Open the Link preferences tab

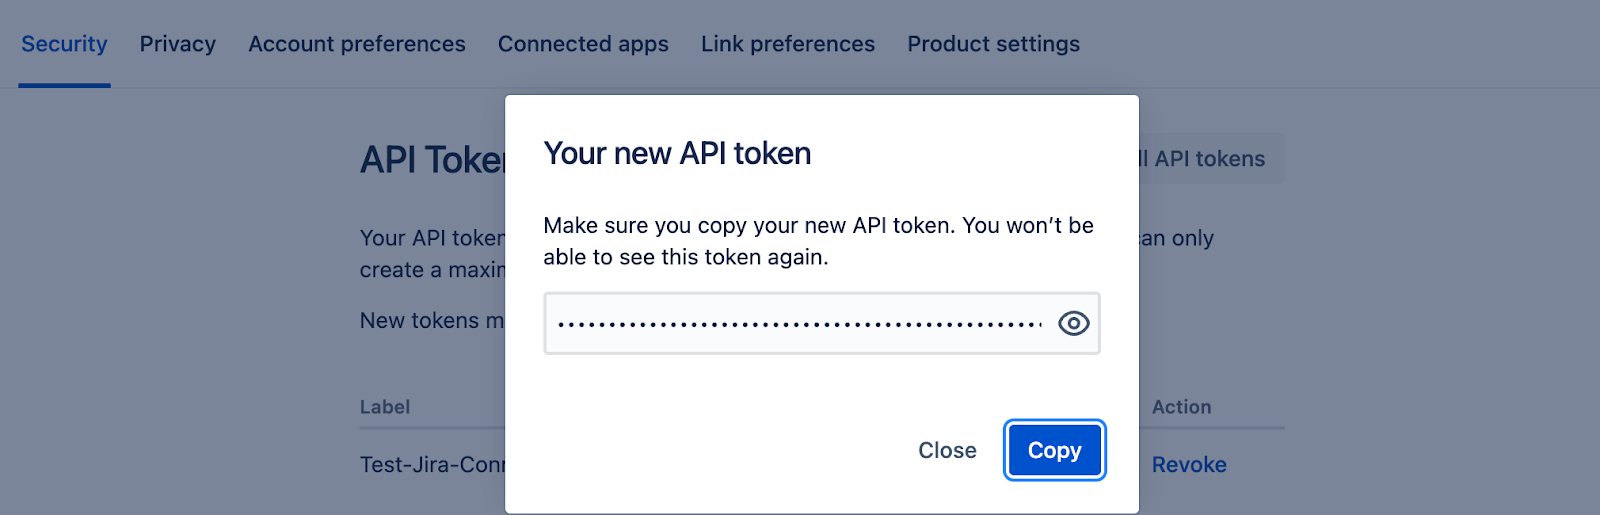point(788,44)
